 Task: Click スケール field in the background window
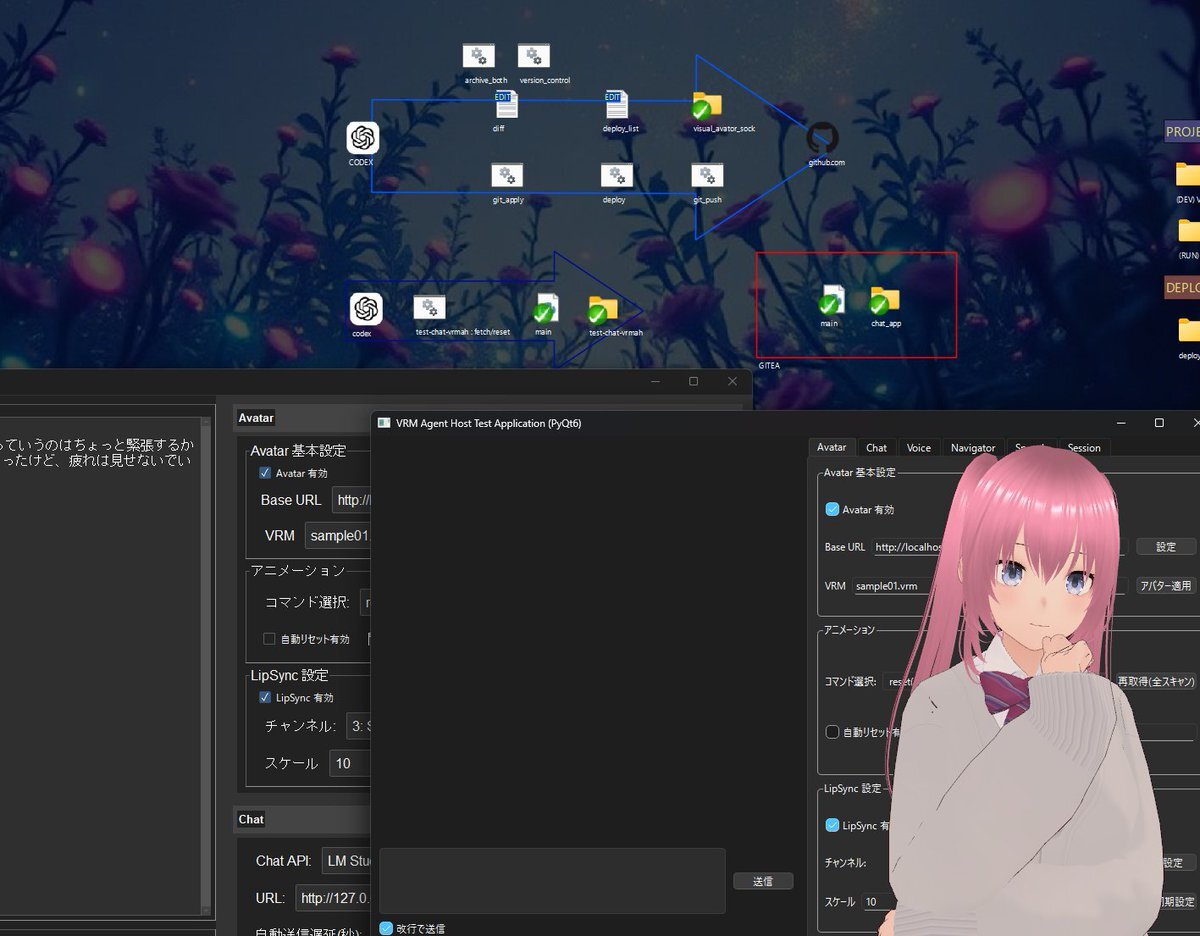click(x=351, y=763)
